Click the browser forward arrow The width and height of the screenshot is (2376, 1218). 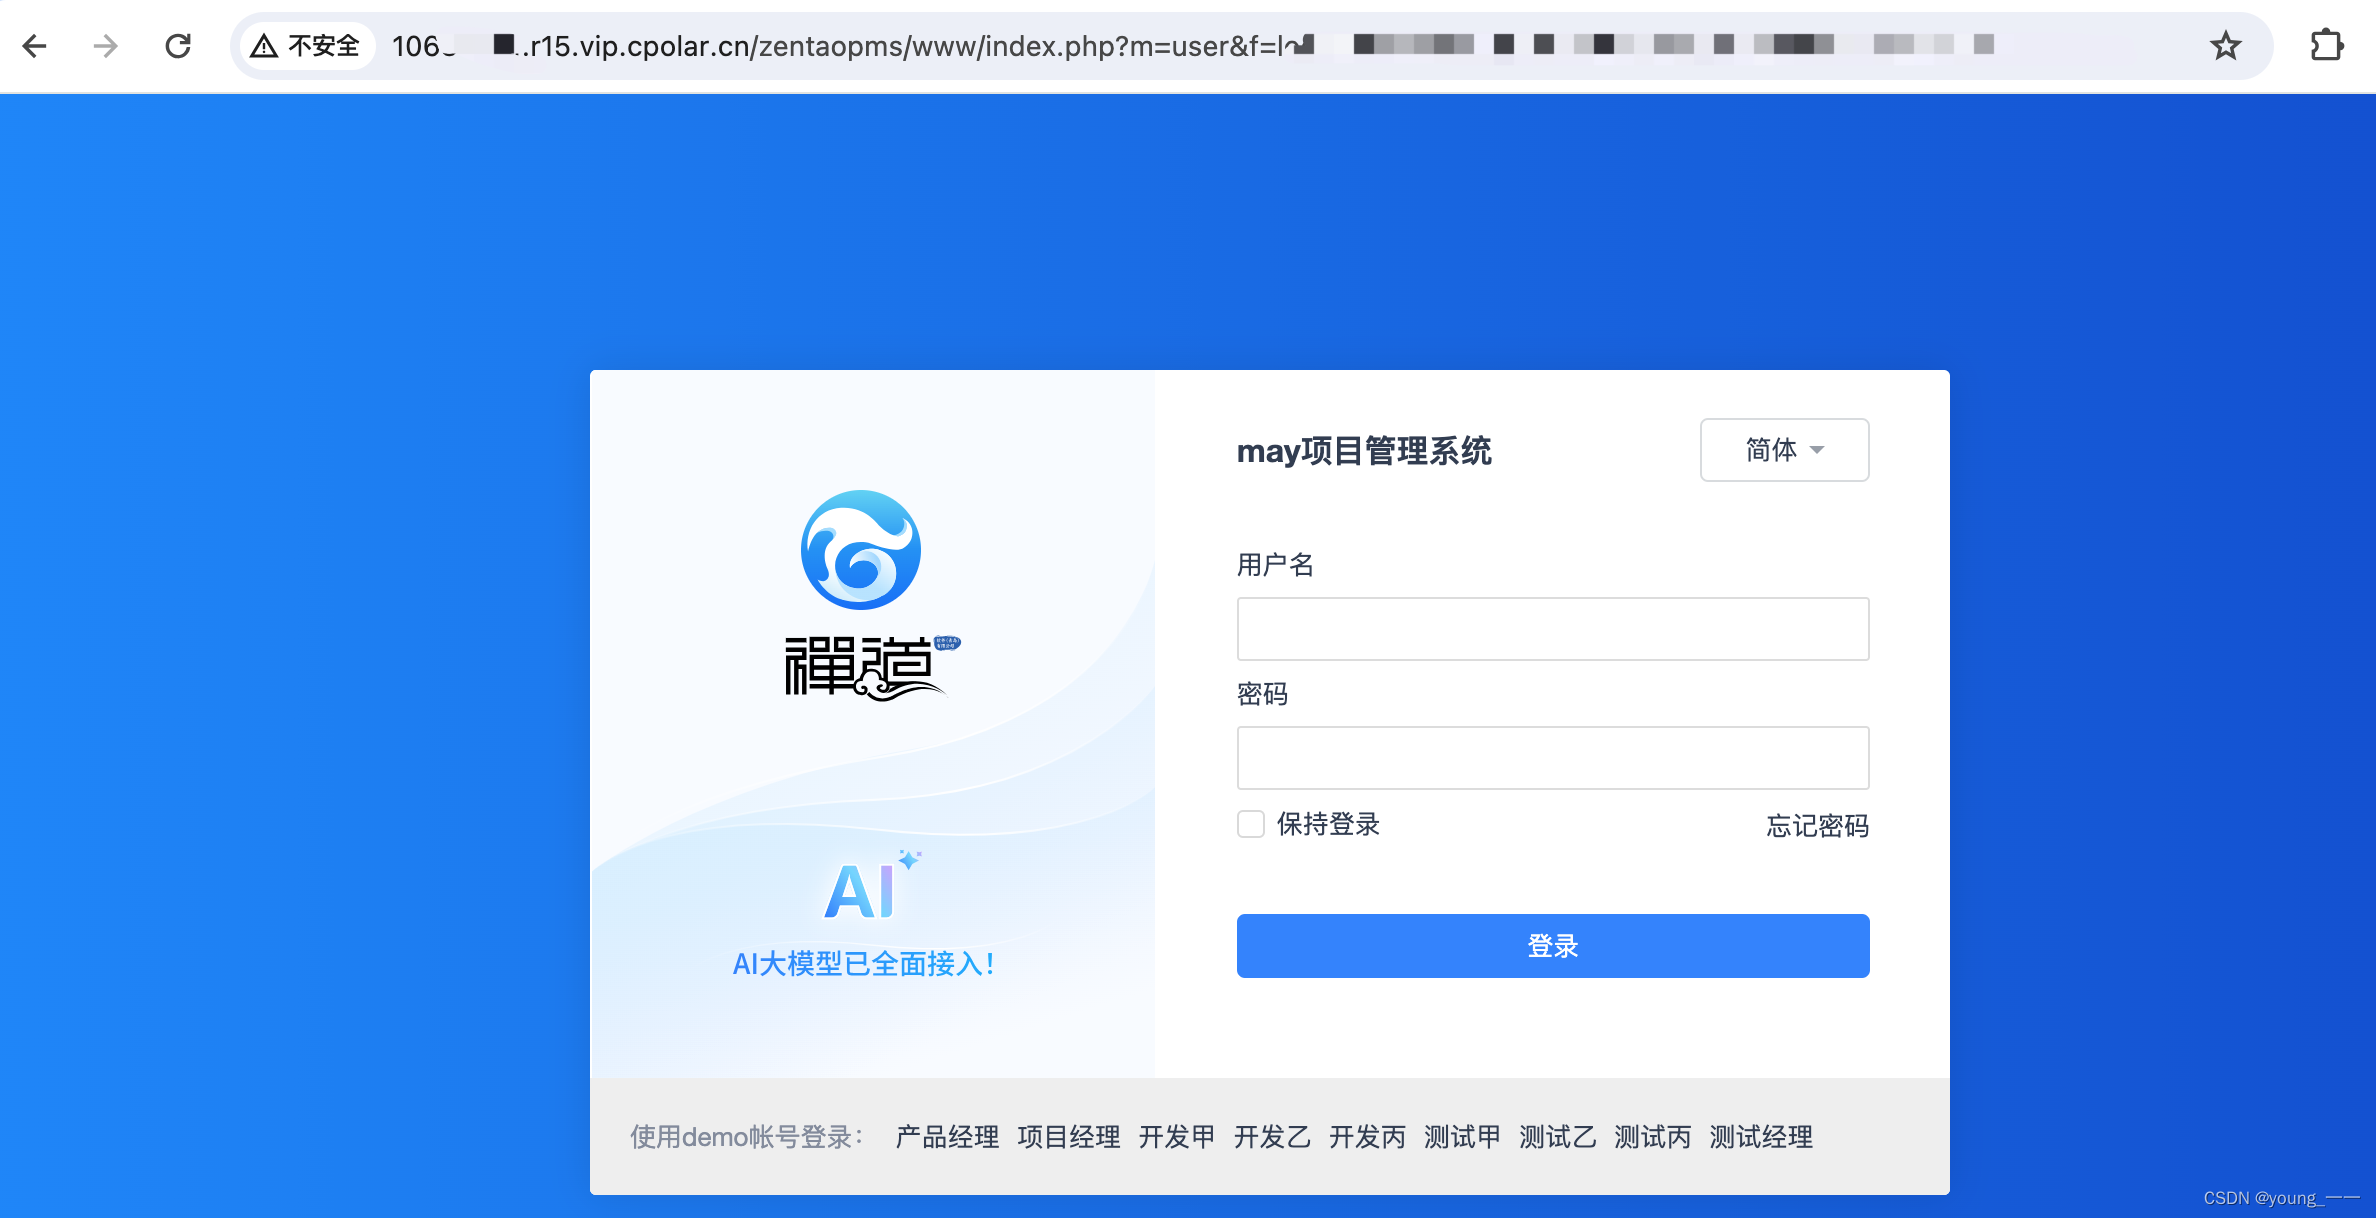click(105, 46)
